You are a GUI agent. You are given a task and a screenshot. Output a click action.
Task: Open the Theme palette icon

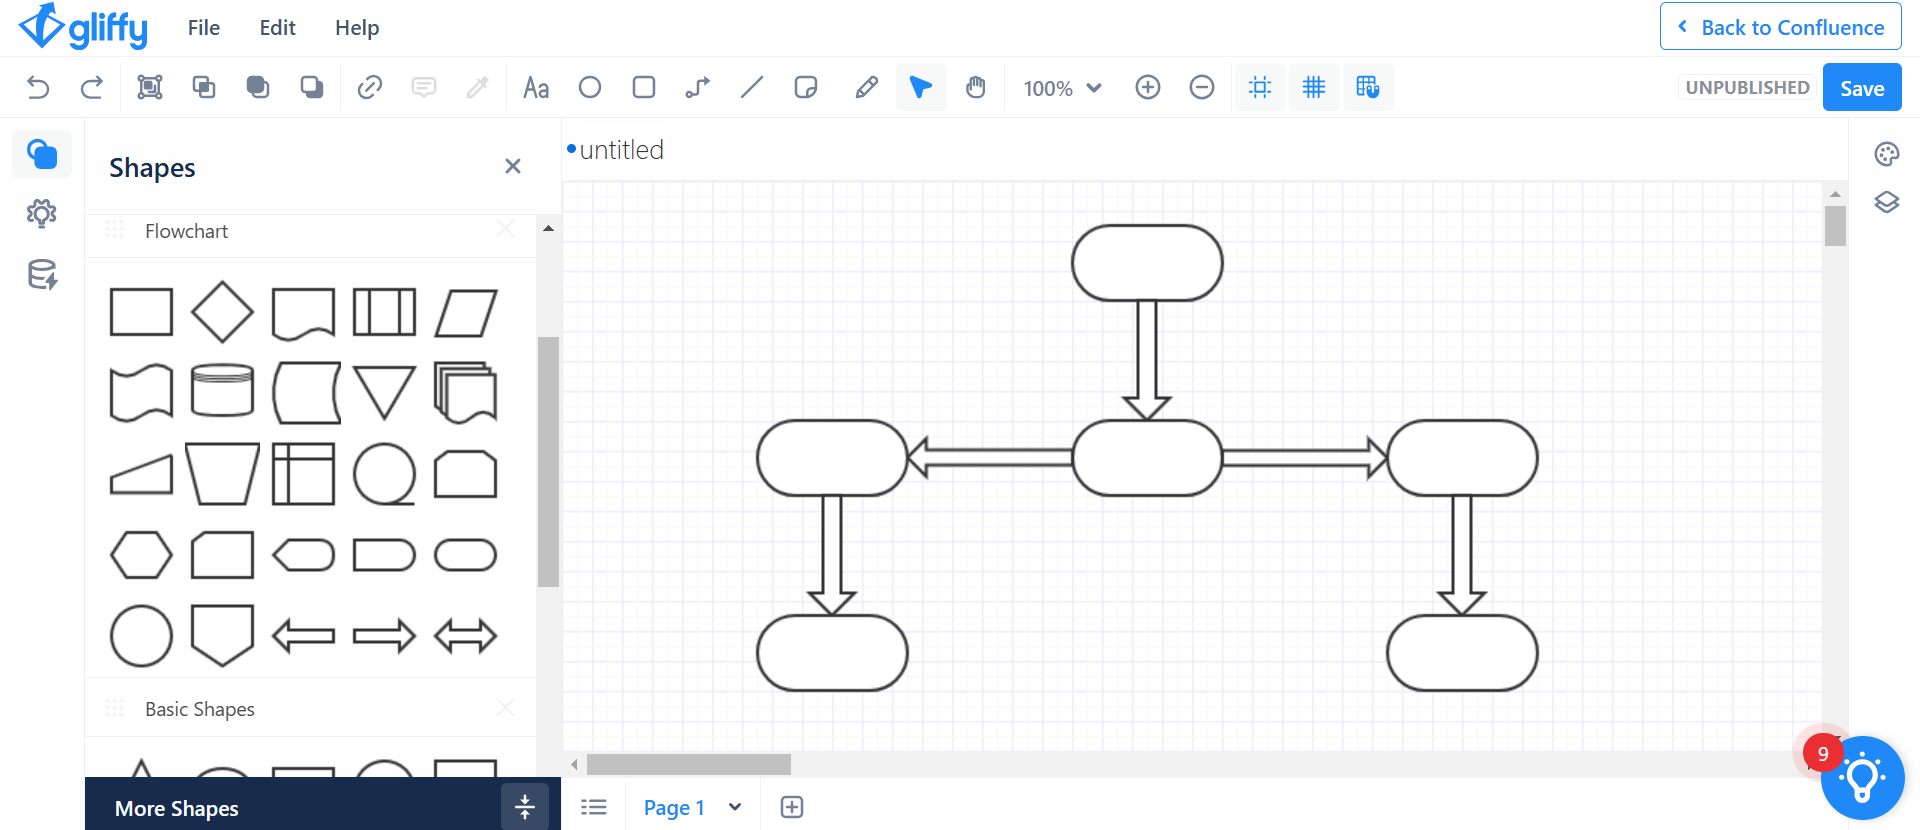(1886, 154)
